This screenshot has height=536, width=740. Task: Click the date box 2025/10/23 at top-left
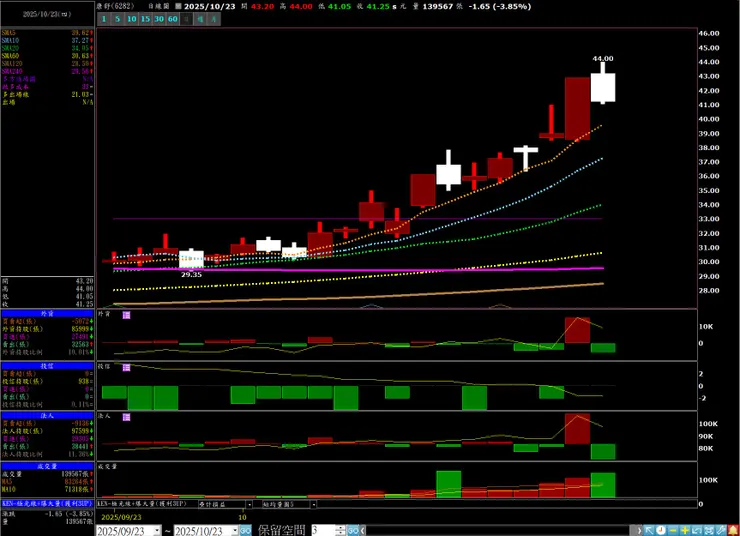coord(47,14)
